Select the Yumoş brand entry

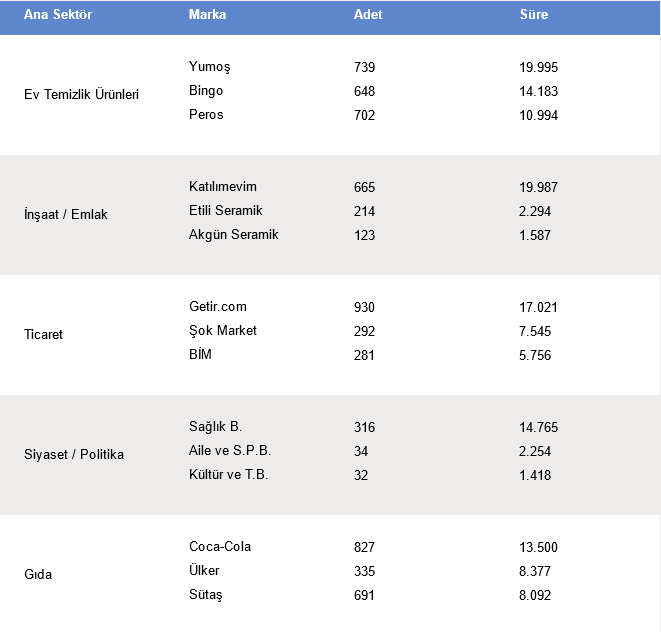(209, 67)
